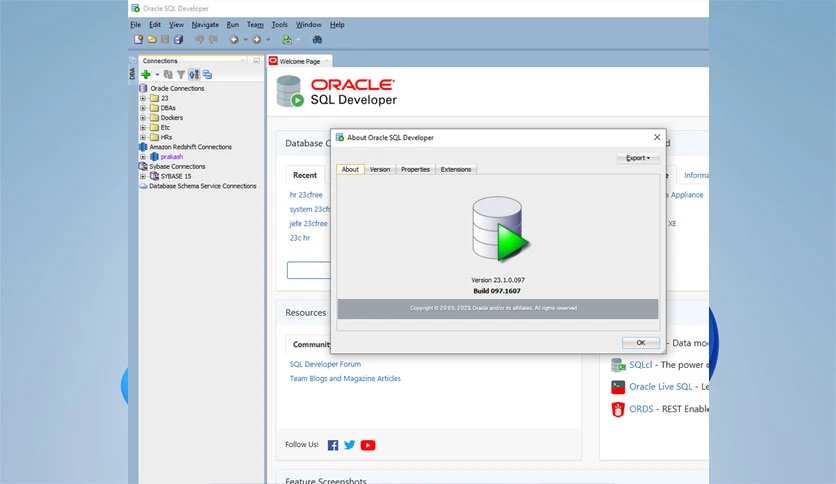The width and height of the screenshot is (836, 484).
Task: Expand the 23 folder node
Action: tap(143, 98)
